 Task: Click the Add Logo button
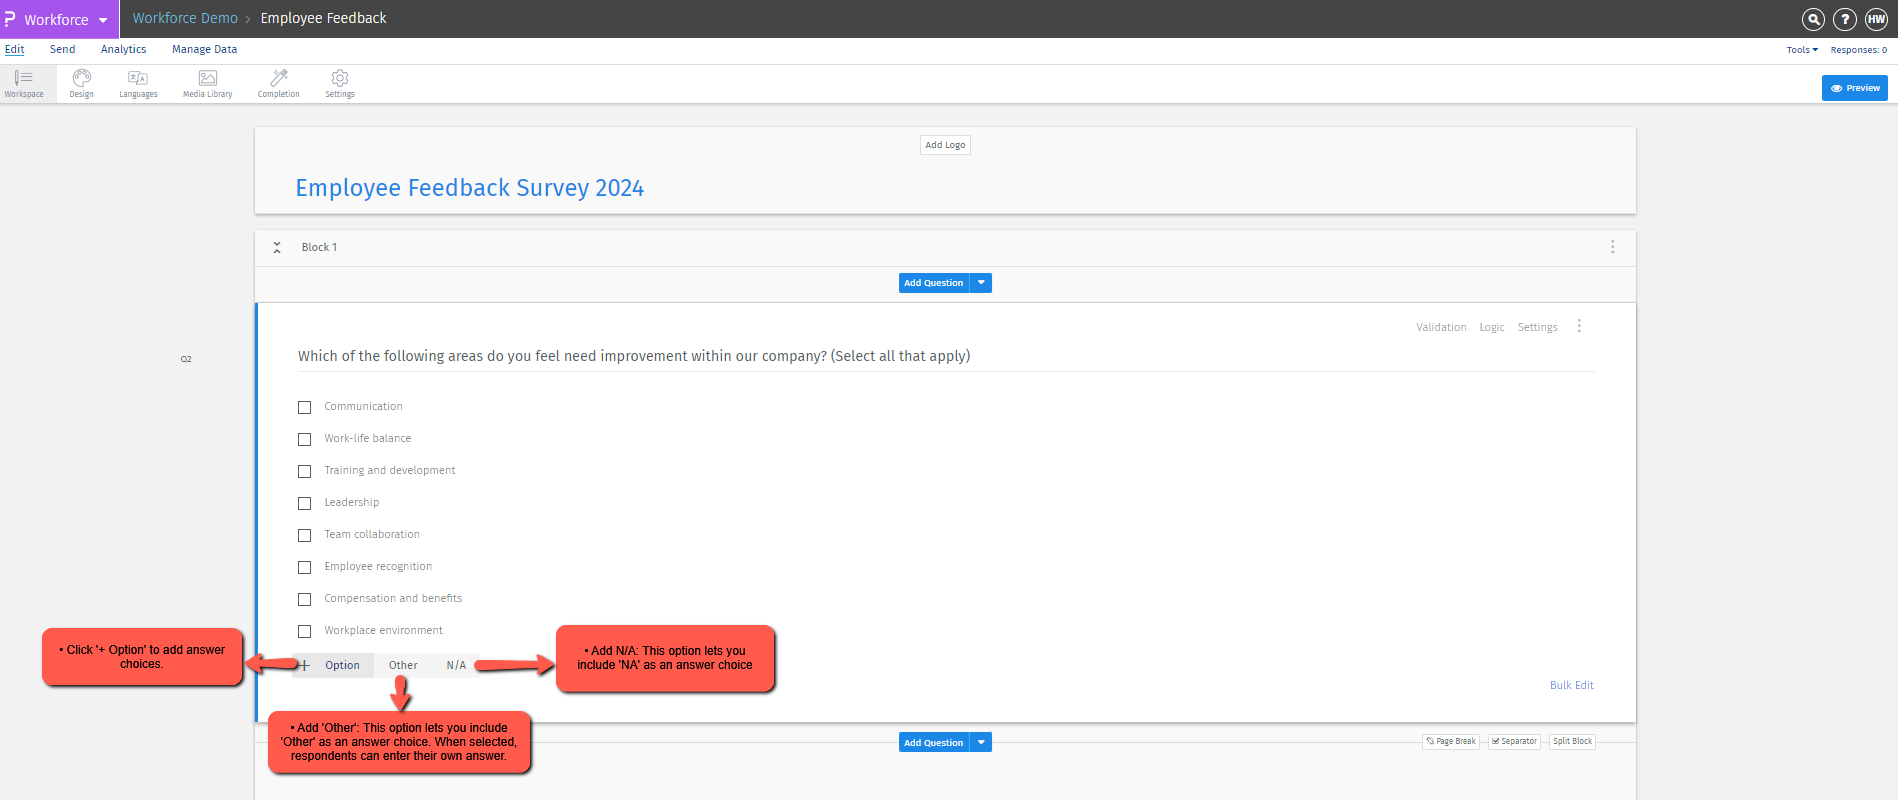(x=945, y=145)
